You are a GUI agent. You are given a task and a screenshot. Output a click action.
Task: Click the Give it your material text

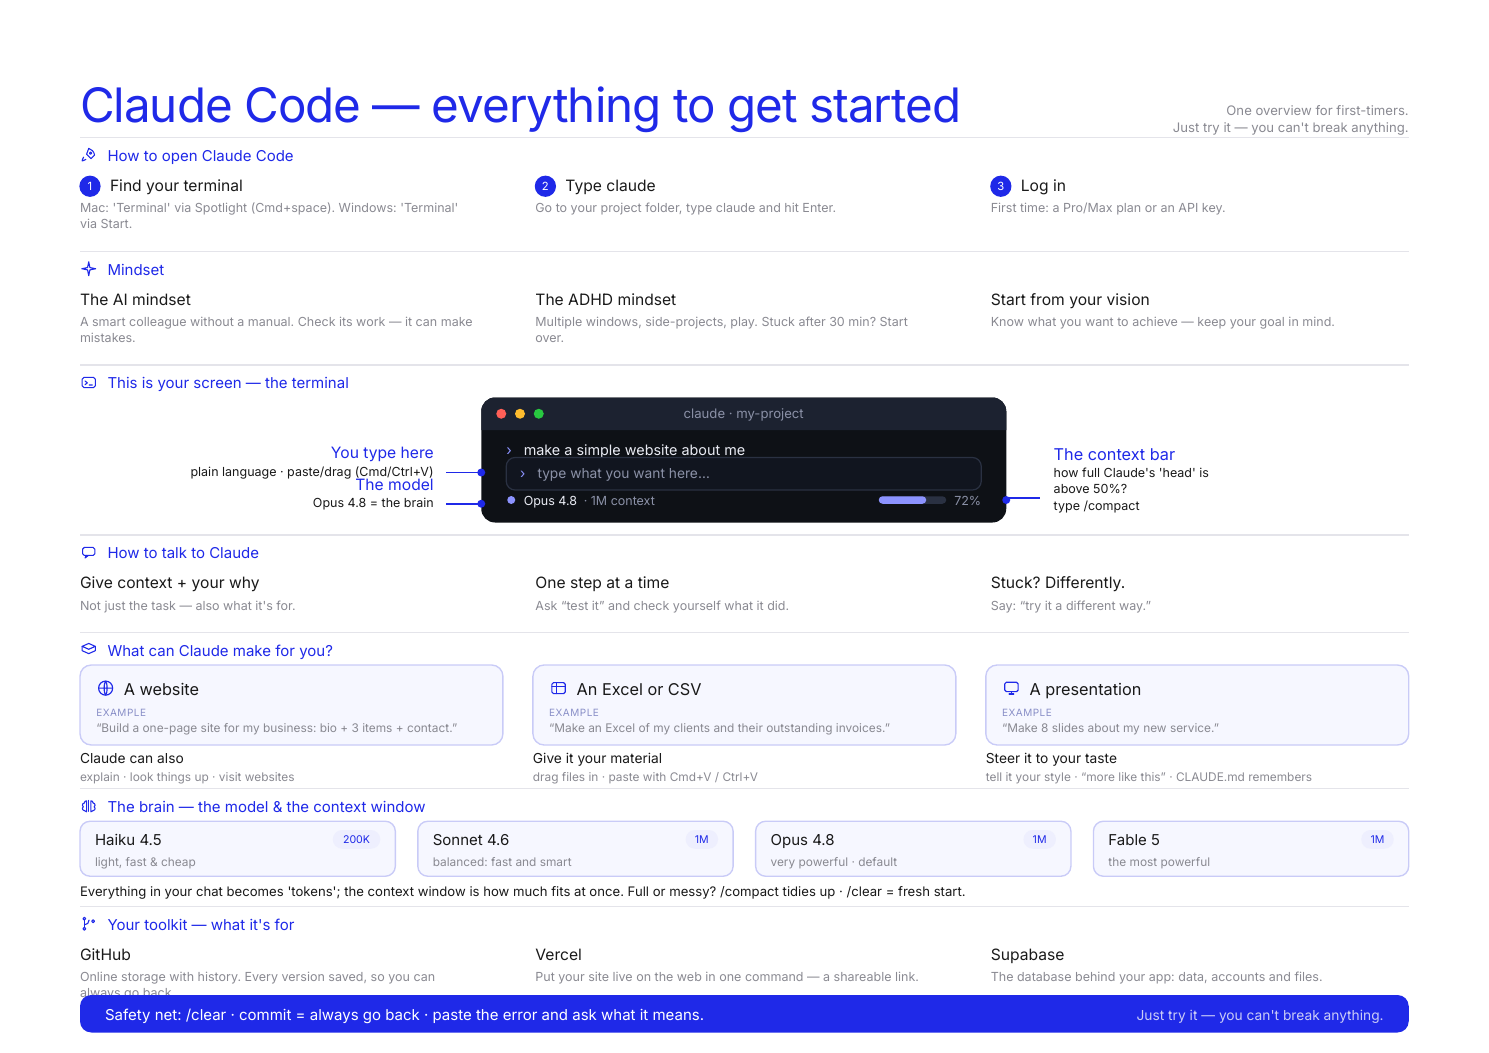pyautogui.click(x=597, y=759)
